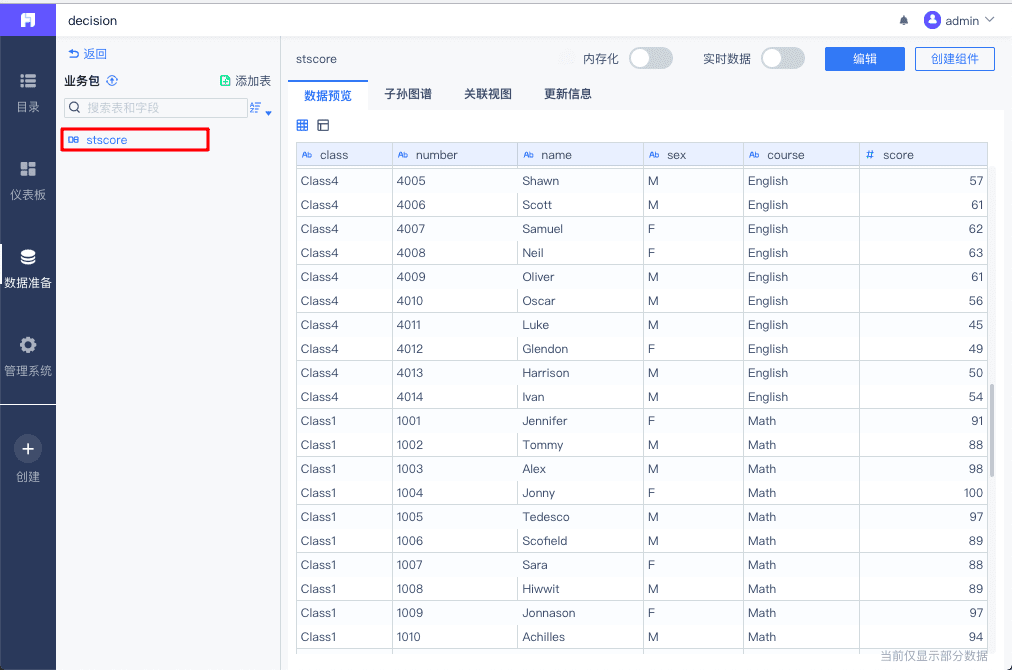Click the sex column header
Image resolution: width=1012 pixels, height=670 pixels.
tap(694, 155)
